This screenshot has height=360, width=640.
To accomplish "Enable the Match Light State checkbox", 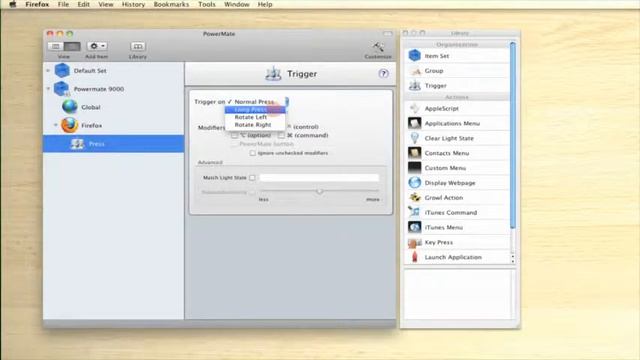I will pos(252,178).
